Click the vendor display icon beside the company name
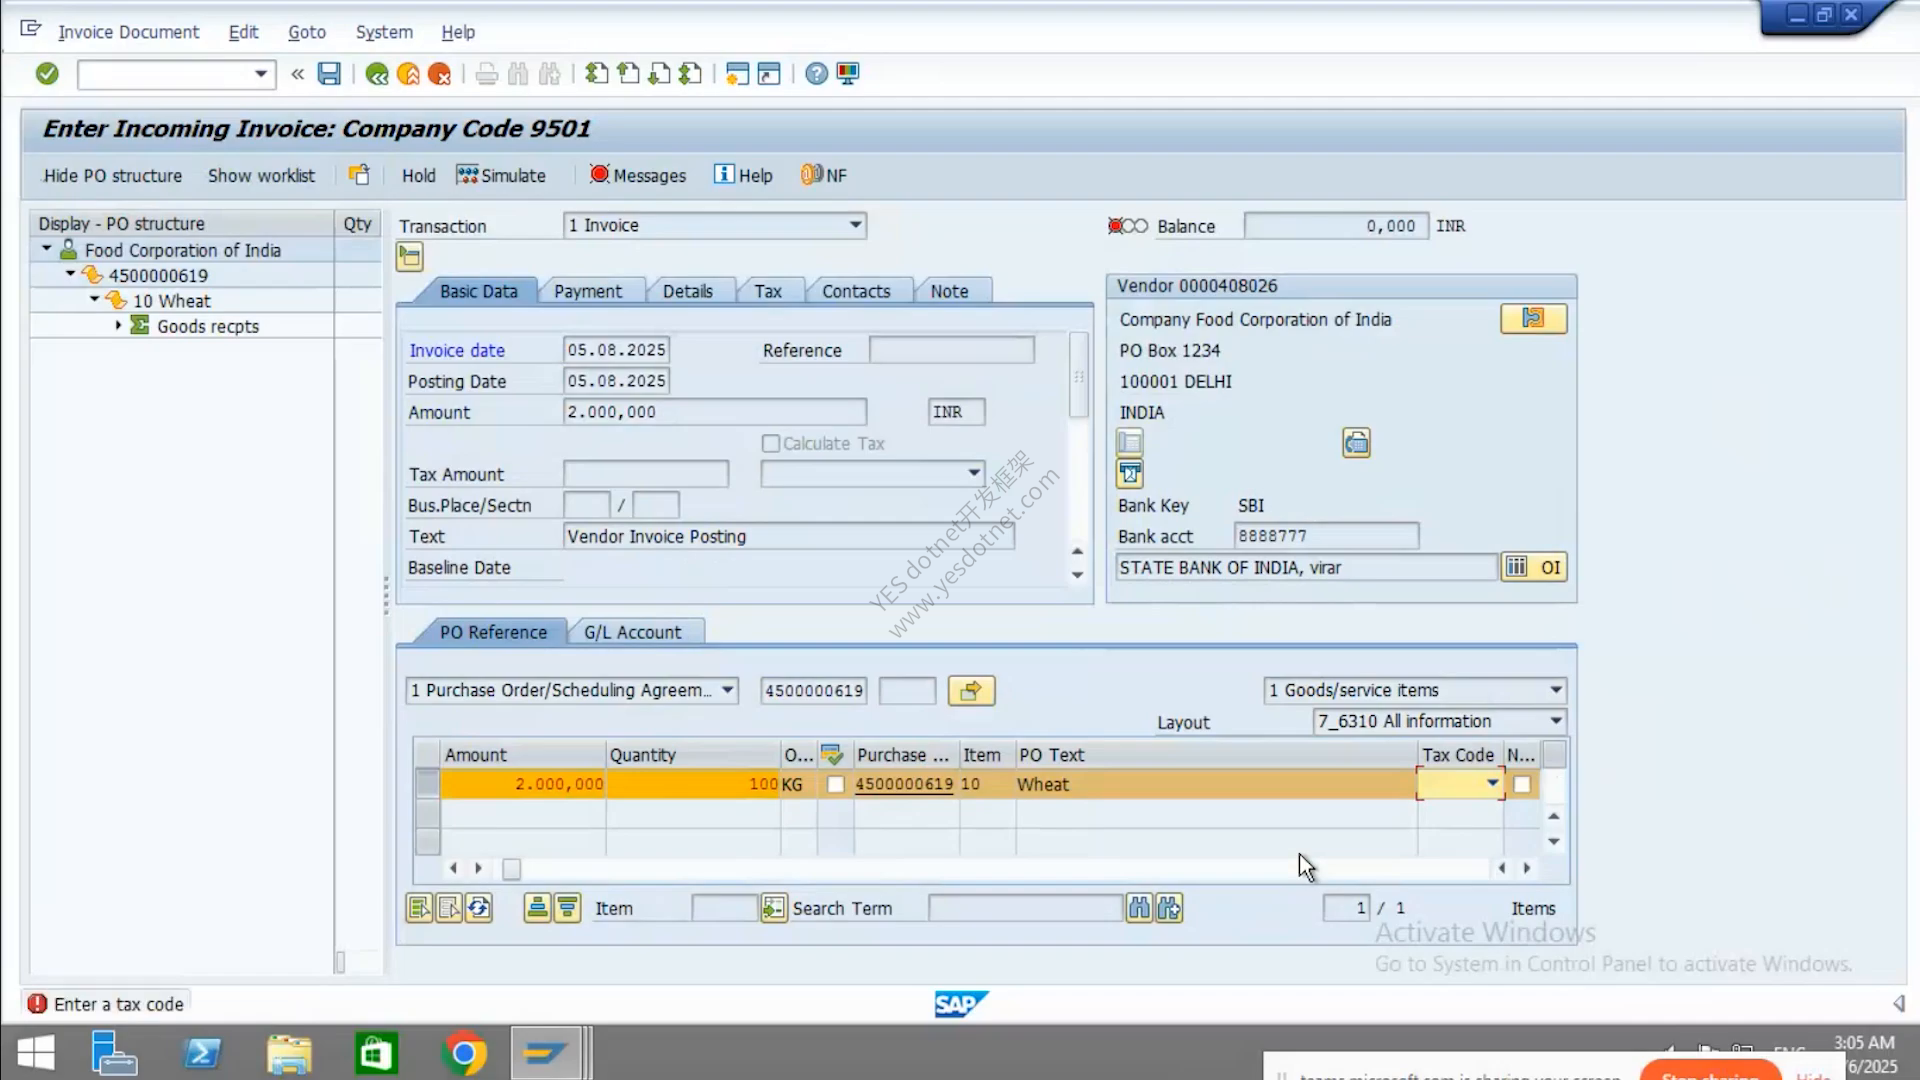 pos(1533,319)
